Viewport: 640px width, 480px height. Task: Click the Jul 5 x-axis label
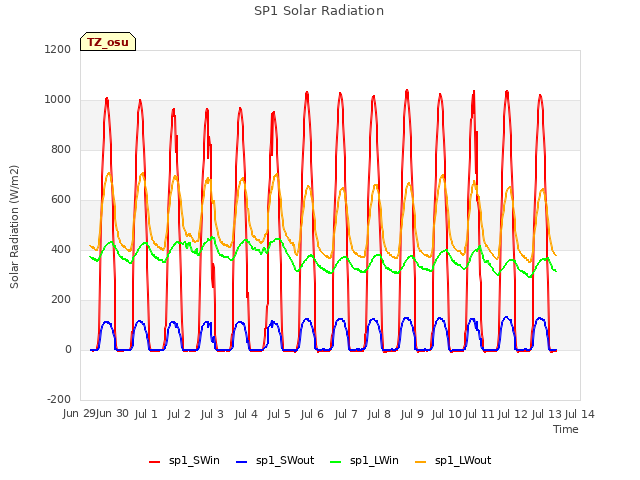279,414
